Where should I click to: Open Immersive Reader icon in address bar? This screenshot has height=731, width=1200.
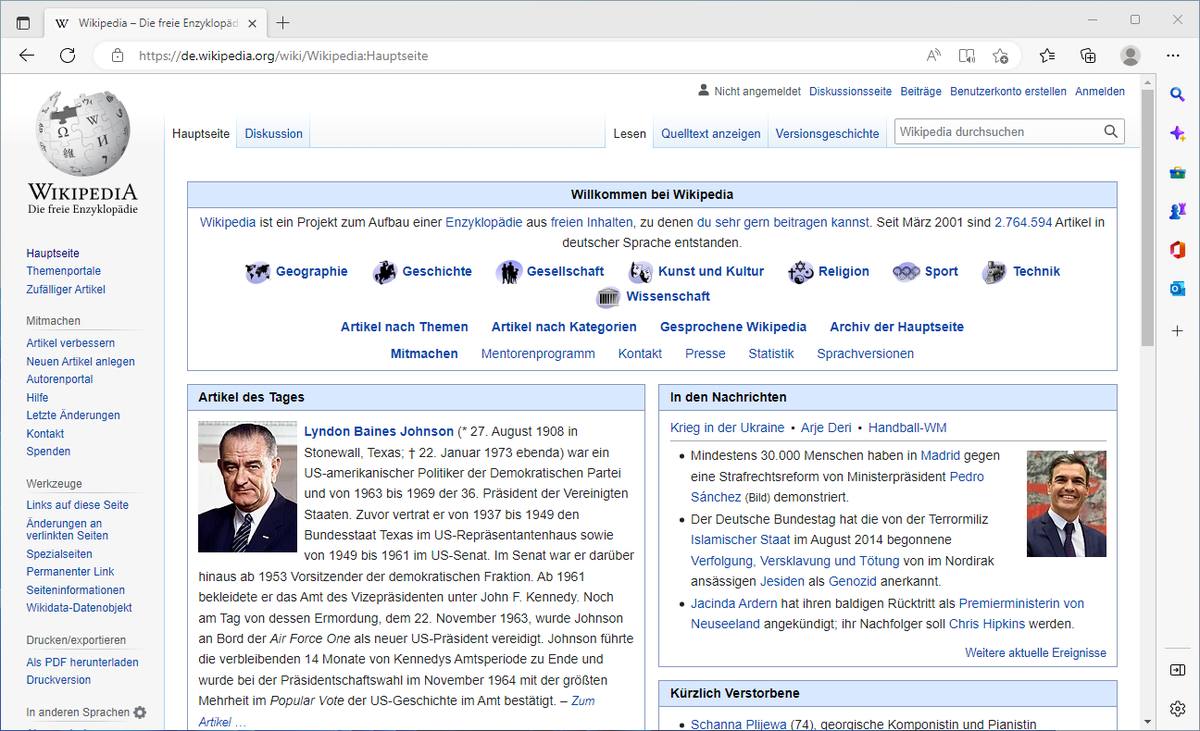click(966, 56)
